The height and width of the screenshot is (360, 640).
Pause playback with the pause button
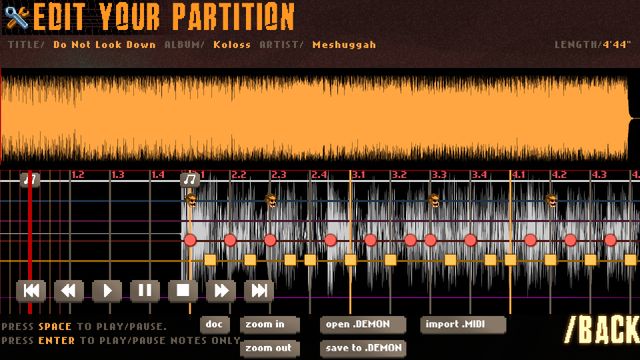(145, 291)
